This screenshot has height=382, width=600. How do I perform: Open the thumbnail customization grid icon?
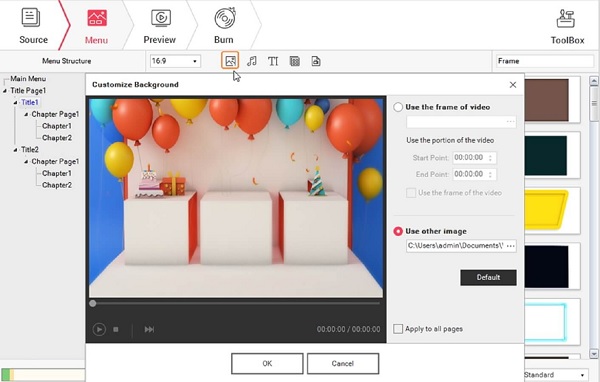click(x=295, y=61)
